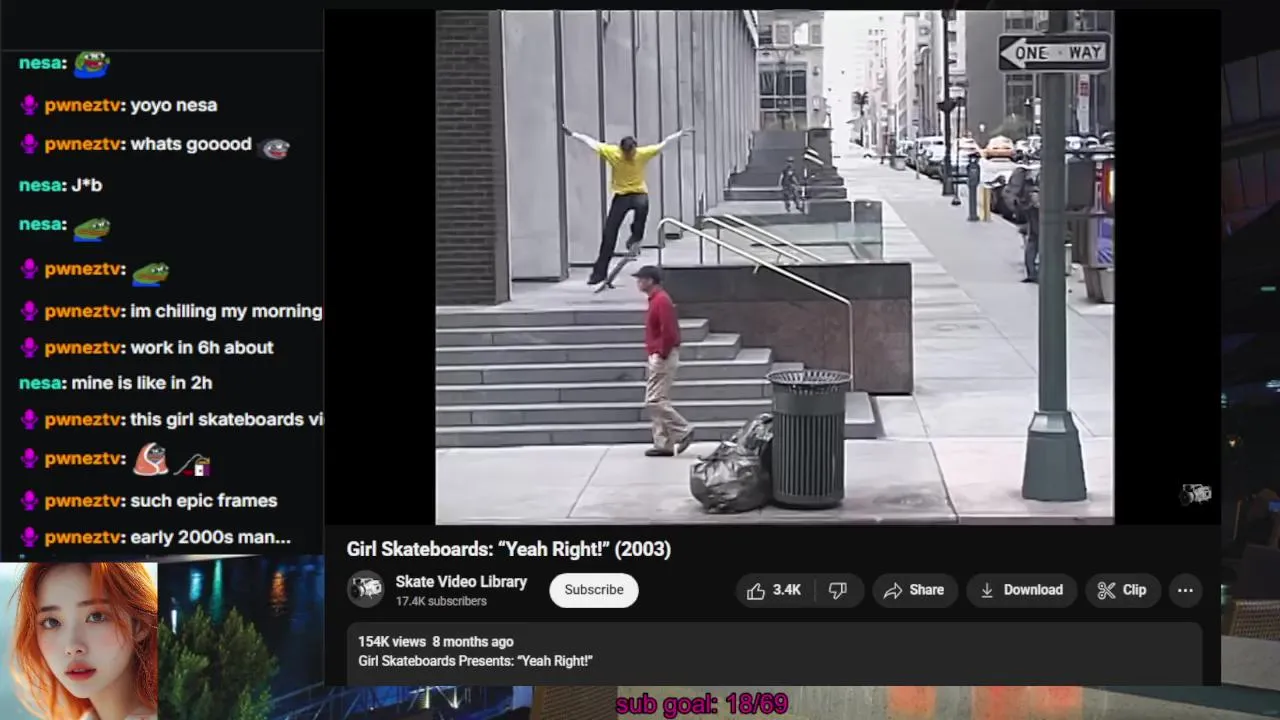The height and width of the screenshot is (720, 1280).
Task: Click the "sub goal: 18/69" overlay text
Action: pyautogui.click(x=702, y=704)
